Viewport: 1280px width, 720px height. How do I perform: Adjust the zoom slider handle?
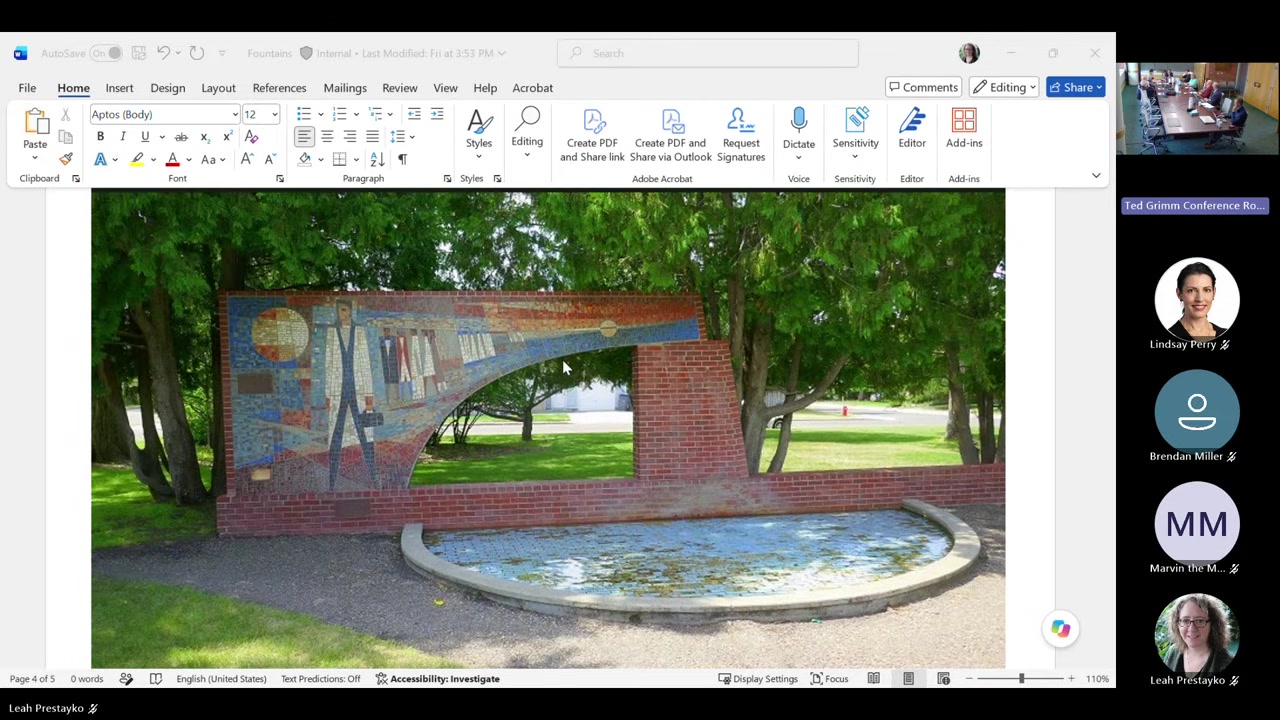pos(1021,679)
